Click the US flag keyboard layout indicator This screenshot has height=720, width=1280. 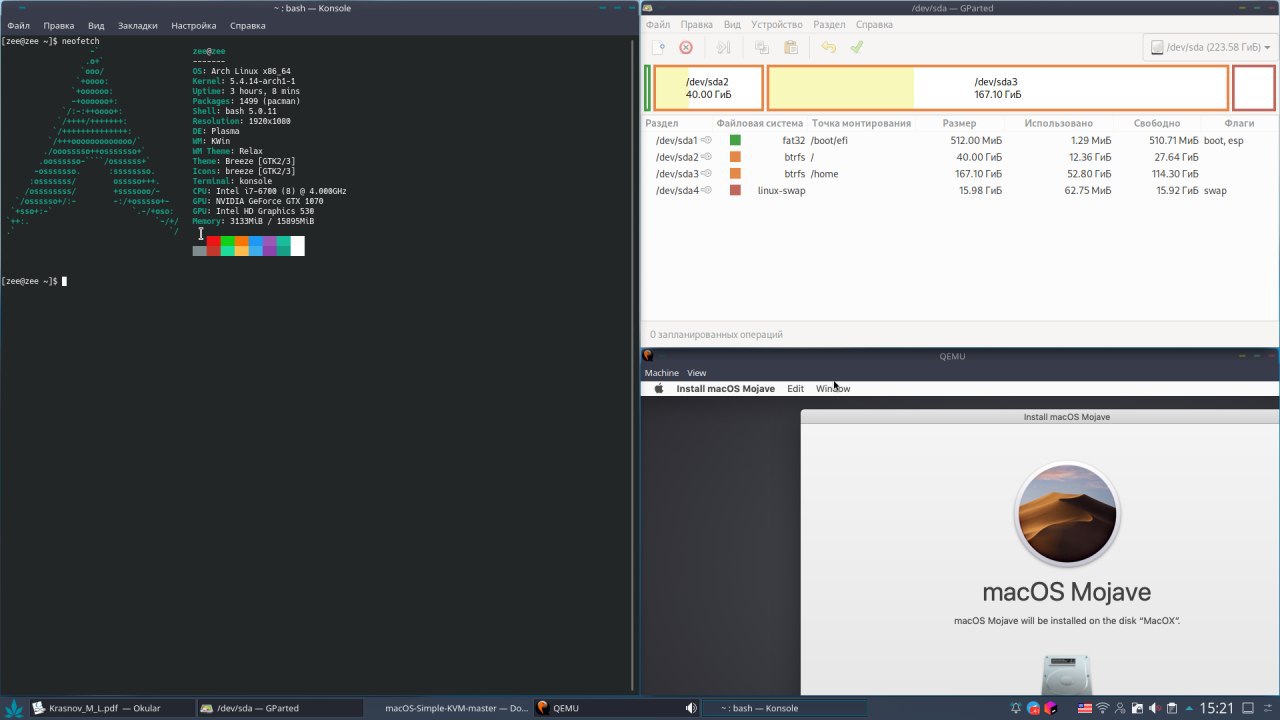point(1084,708)
